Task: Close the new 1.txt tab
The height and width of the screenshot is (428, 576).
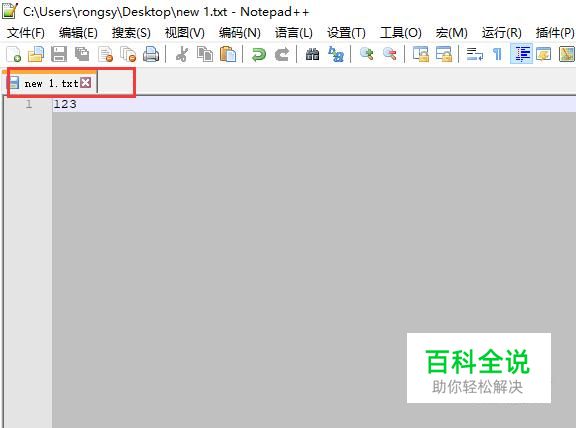Action: tap(86, 82)
